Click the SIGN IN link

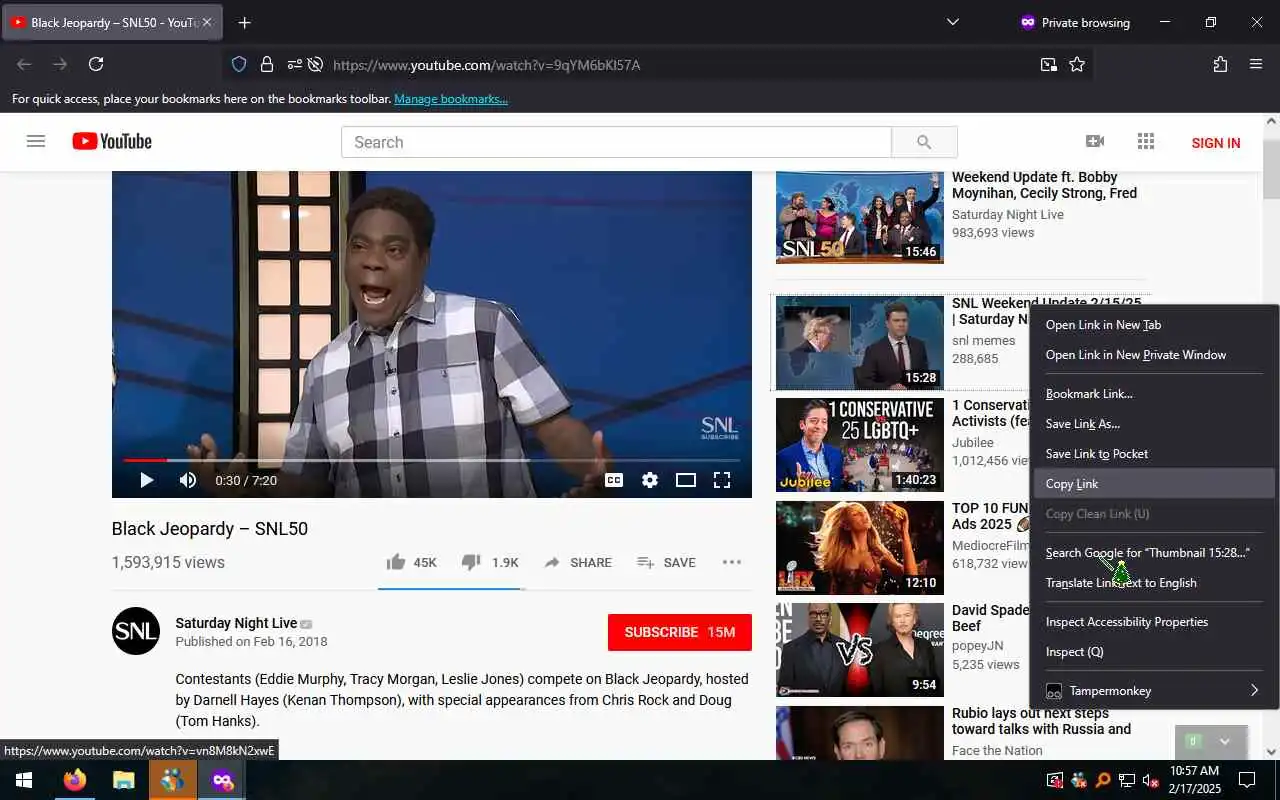coord(1215,143)
